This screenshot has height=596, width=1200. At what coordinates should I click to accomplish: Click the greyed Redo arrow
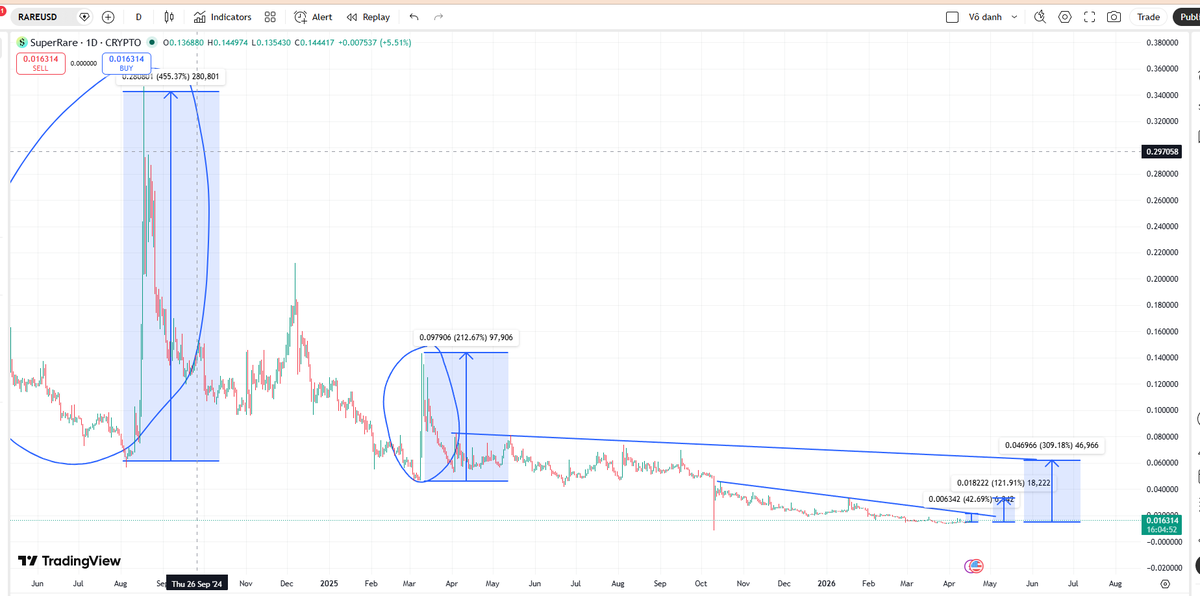pos(439,17)
